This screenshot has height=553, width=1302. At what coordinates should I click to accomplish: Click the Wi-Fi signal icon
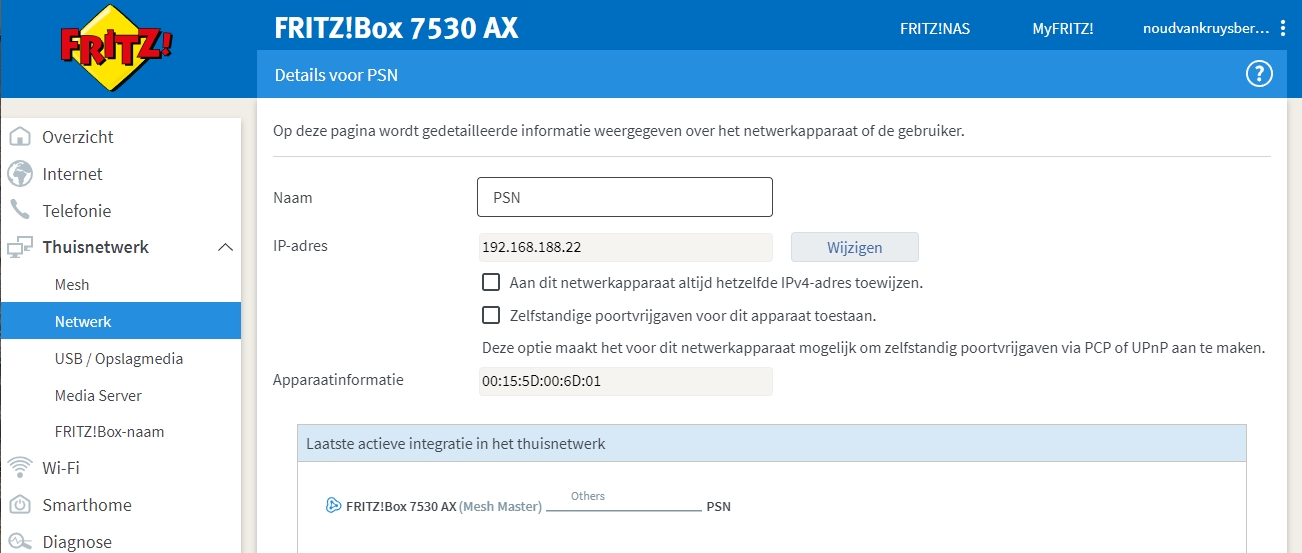[20, 468]
